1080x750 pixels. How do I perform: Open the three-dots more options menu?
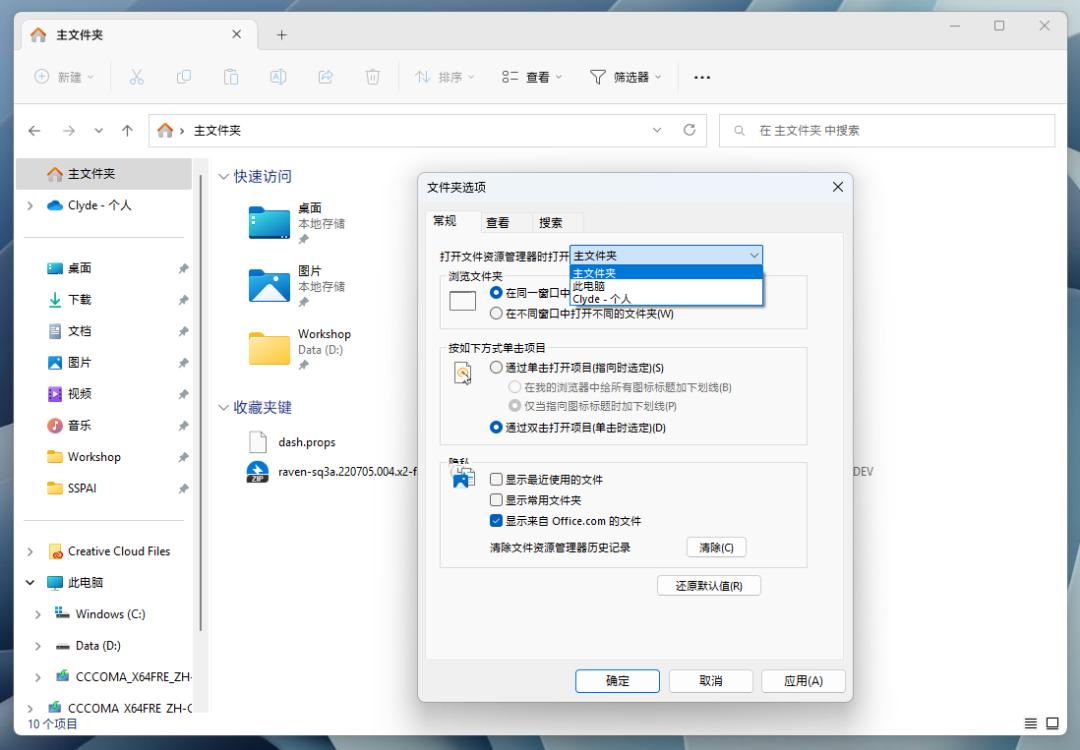coord(702,77)
